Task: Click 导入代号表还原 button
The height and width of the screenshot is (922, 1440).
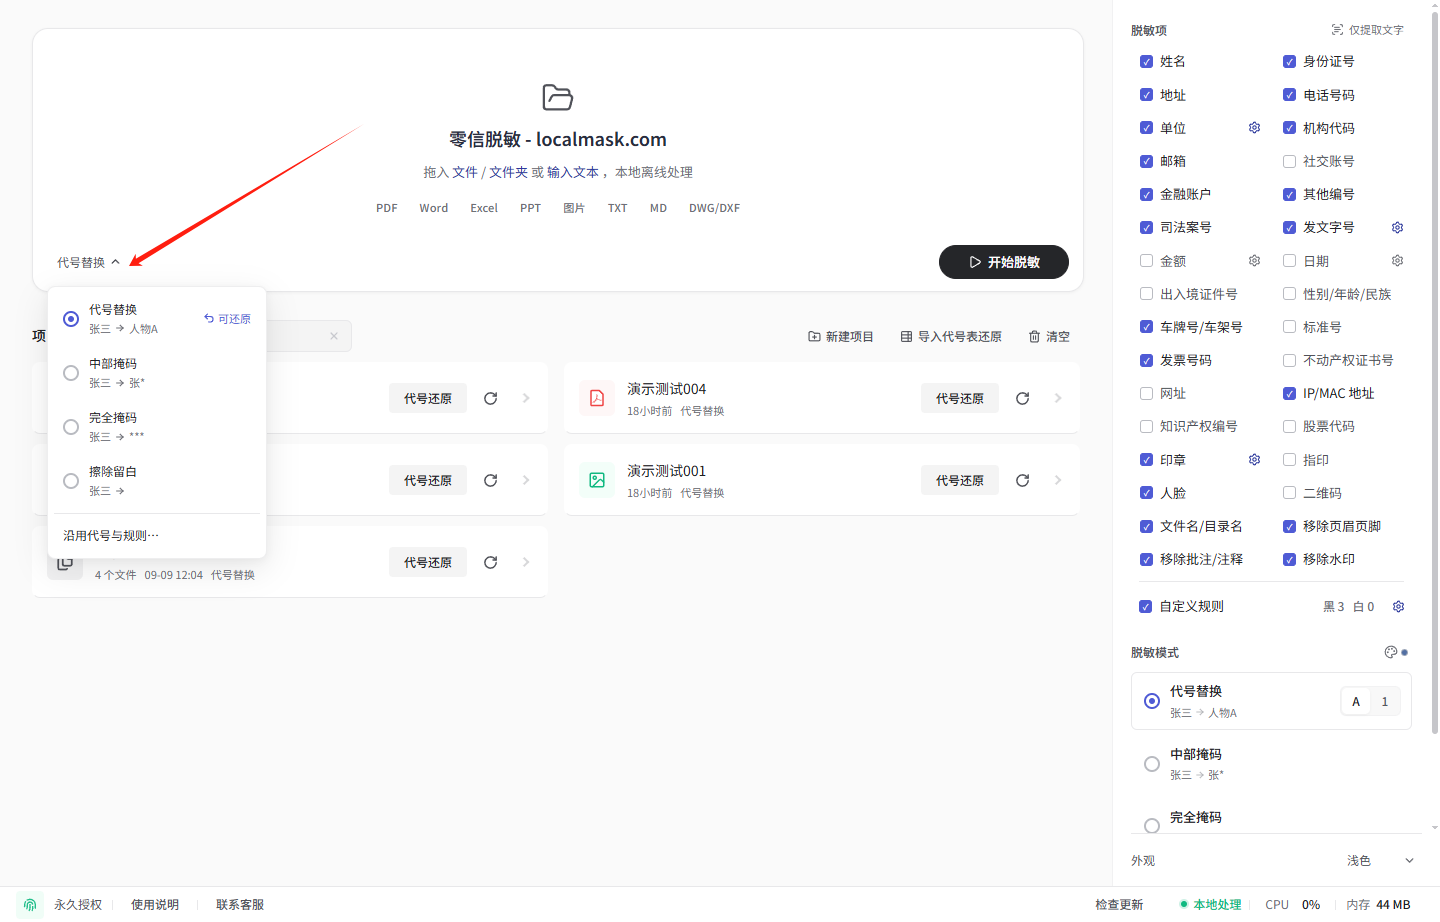Action: tap(951, 337)
